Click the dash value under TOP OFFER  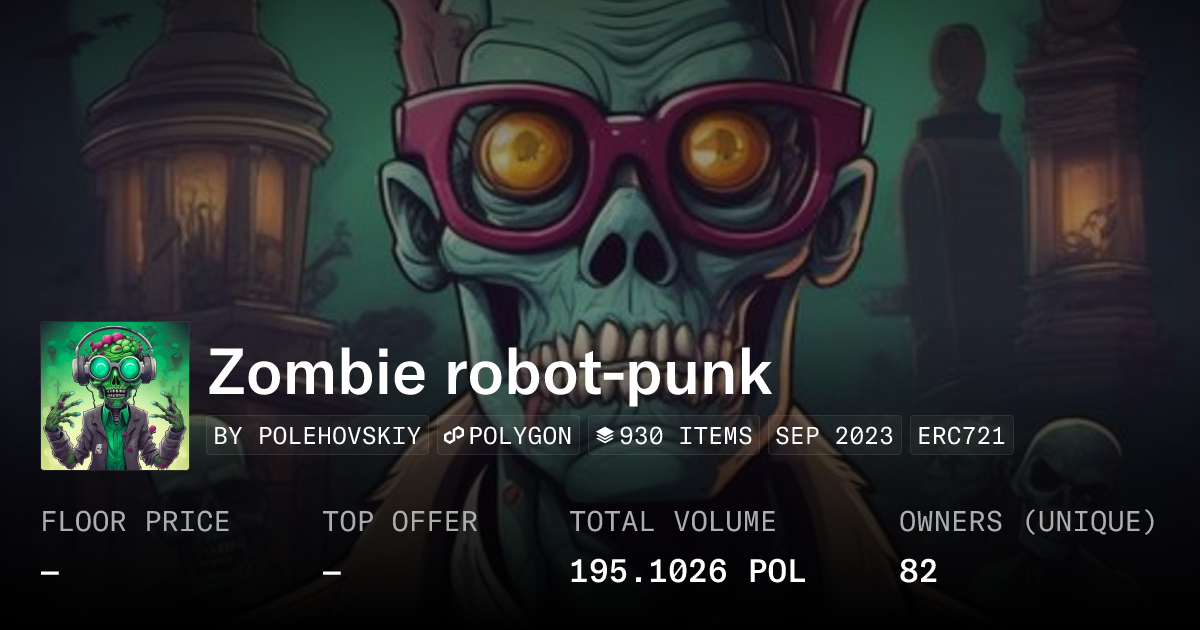332,572
